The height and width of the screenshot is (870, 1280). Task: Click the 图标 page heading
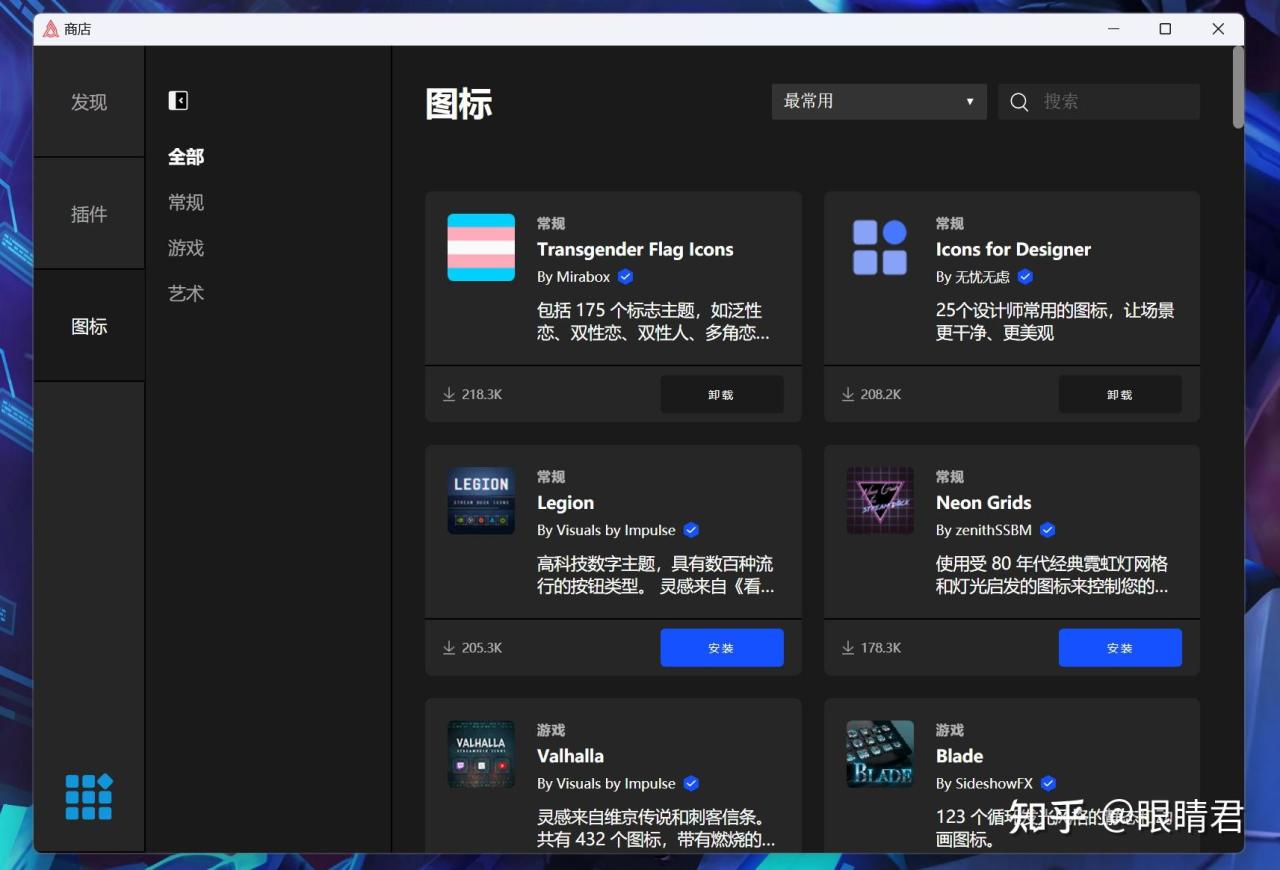tap(459, 103)
